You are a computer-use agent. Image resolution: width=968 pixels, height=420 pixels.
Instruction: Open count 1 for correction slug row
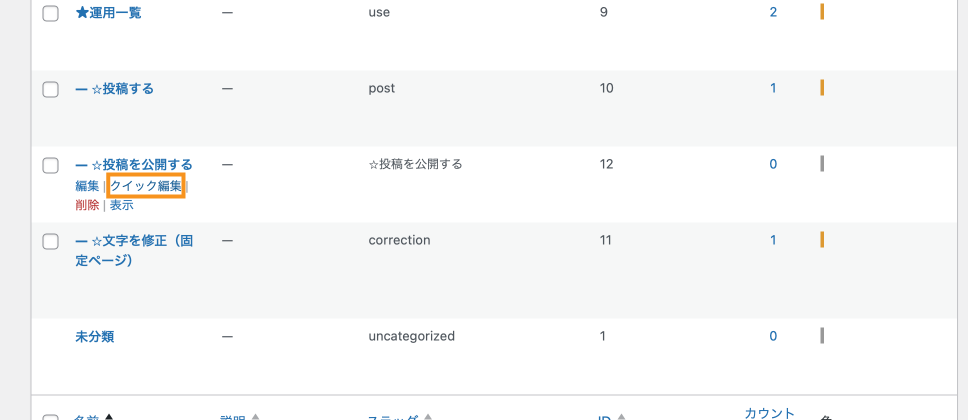pyautogui.click(x=773, y=241)
